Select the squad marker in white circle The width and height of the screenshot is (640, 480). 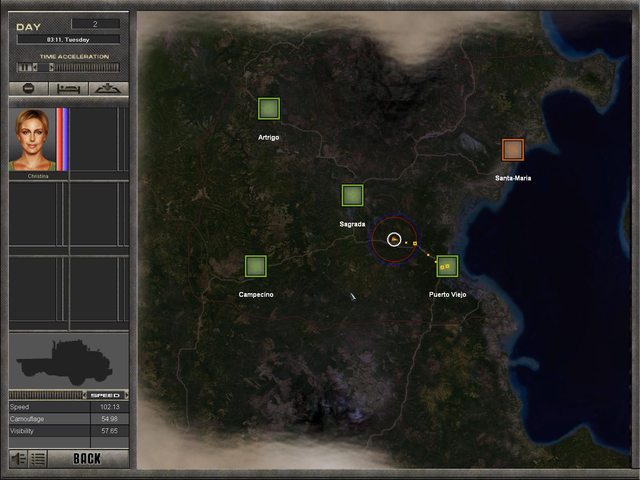tap(394, 240)
